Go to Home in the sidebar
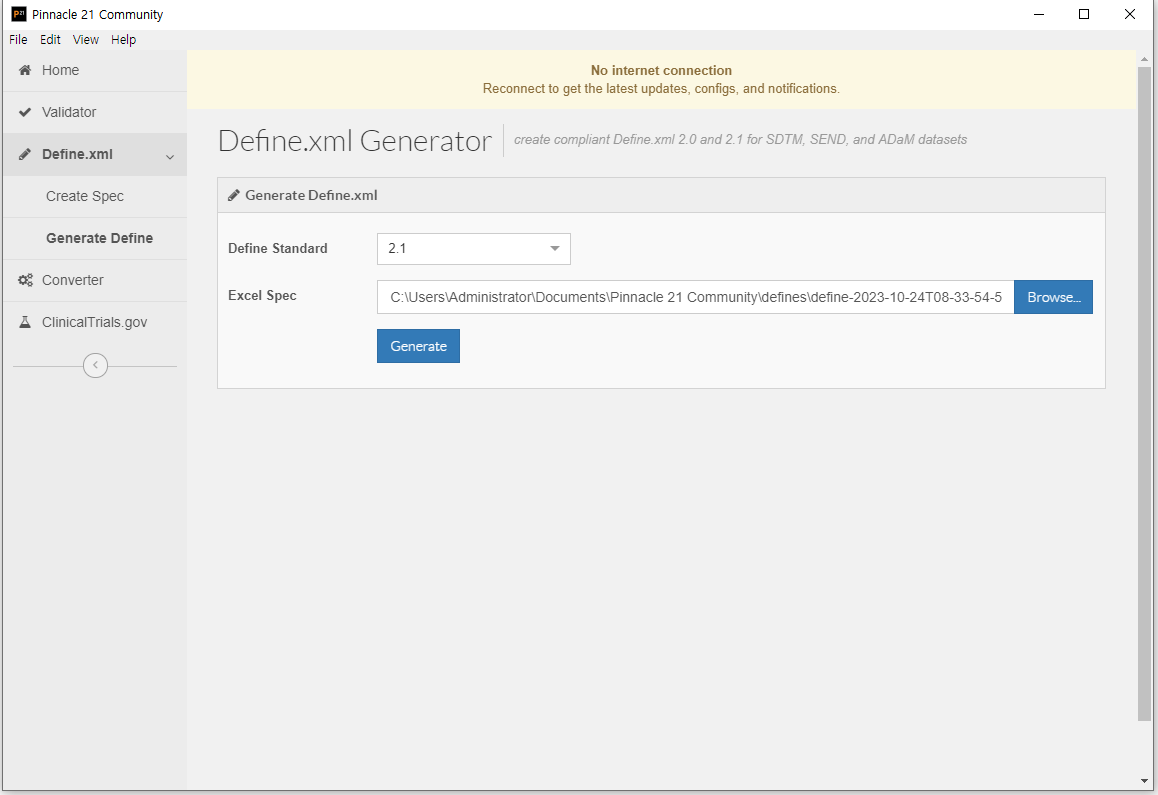Viewport: 1158px width, 795px height. click(x=95, y=70)
